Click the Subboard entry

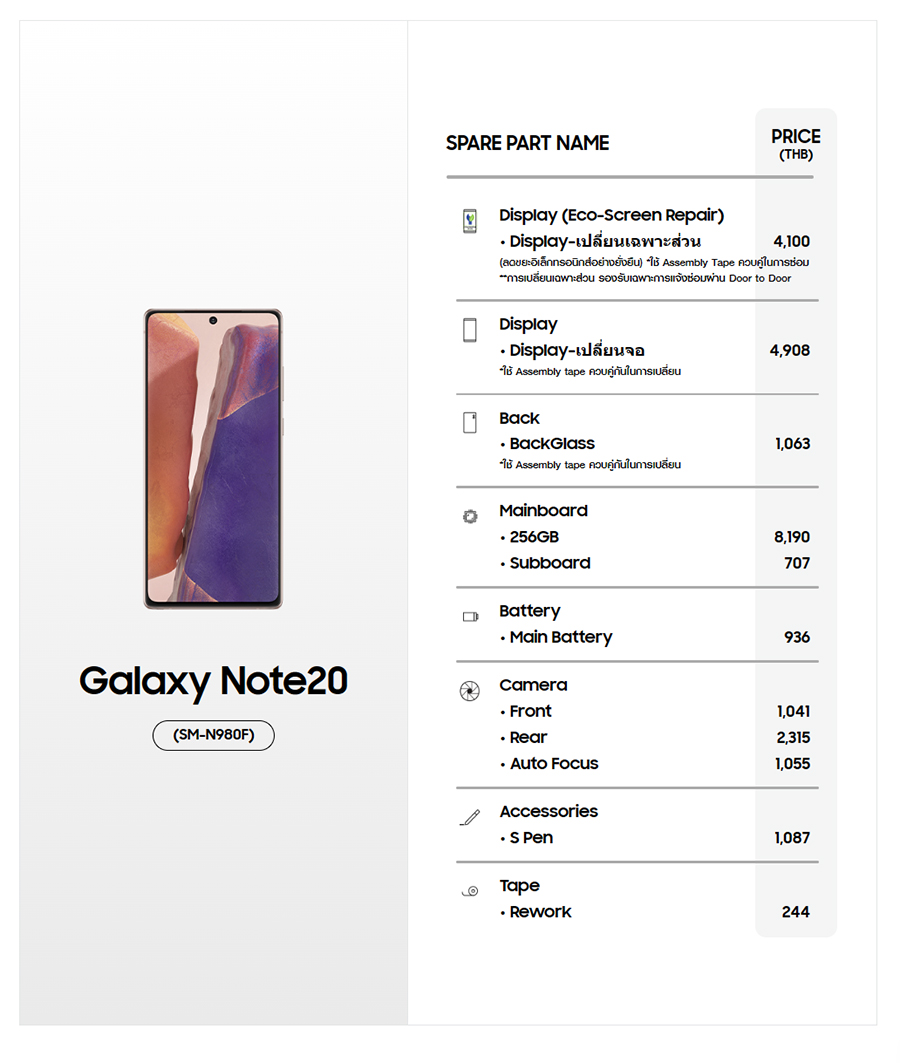click(x=550, y=563)
